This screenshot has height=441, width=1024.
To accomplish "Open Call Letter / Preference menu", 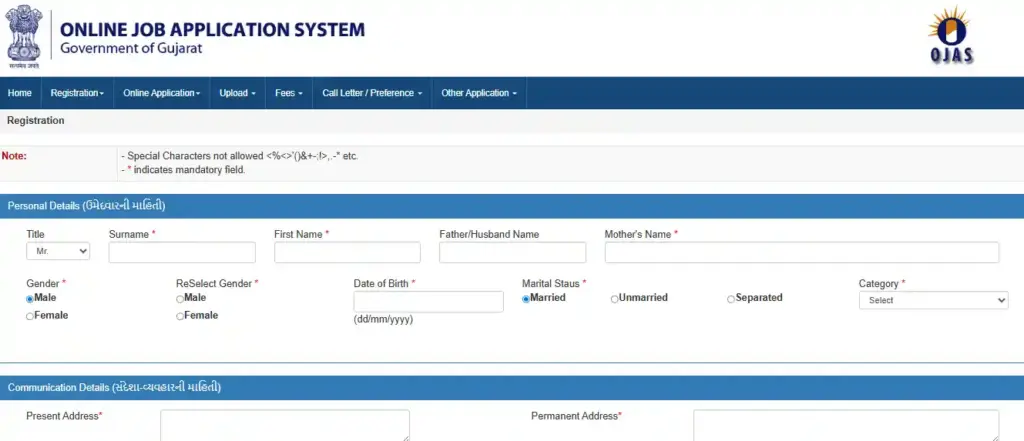I will click(371, 93).
